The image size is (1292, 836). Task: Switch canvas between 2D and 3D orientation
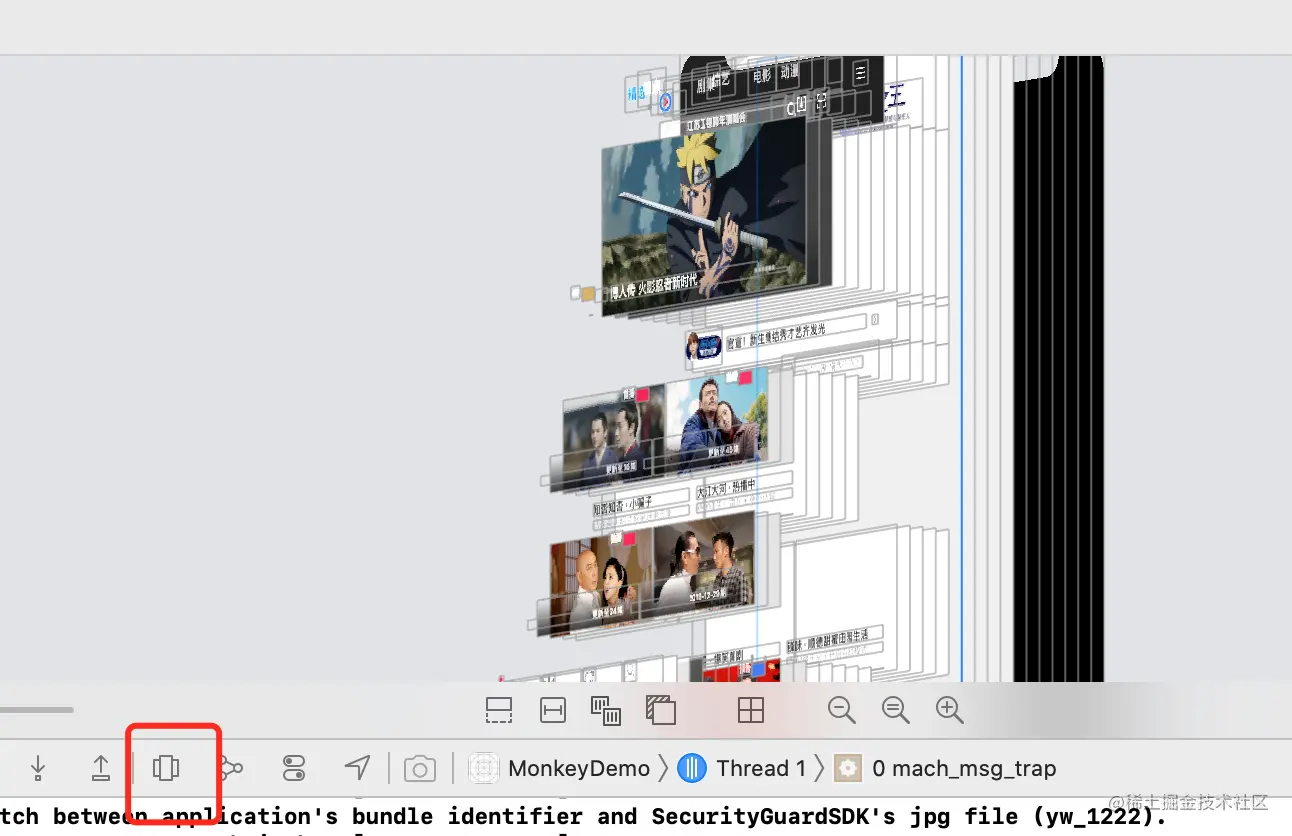[x=660, y=710]
